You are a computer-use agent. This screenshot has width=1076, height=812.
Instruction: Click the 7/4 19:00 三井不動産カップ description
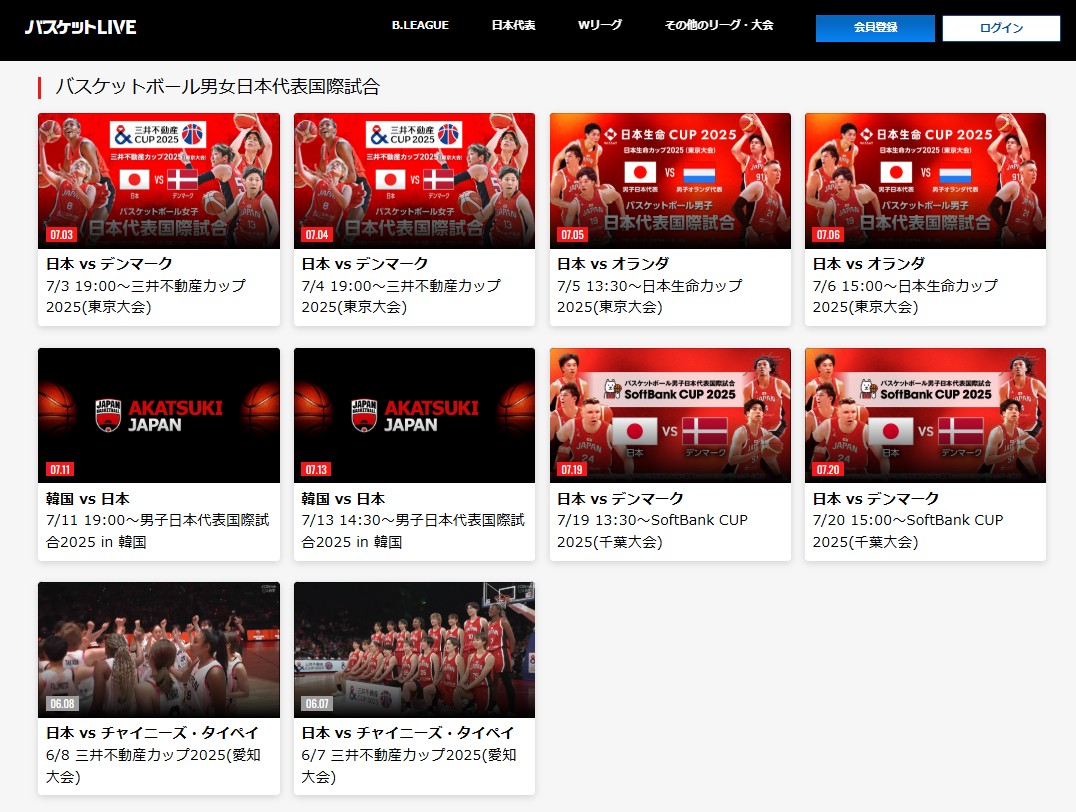click(401, 297)
